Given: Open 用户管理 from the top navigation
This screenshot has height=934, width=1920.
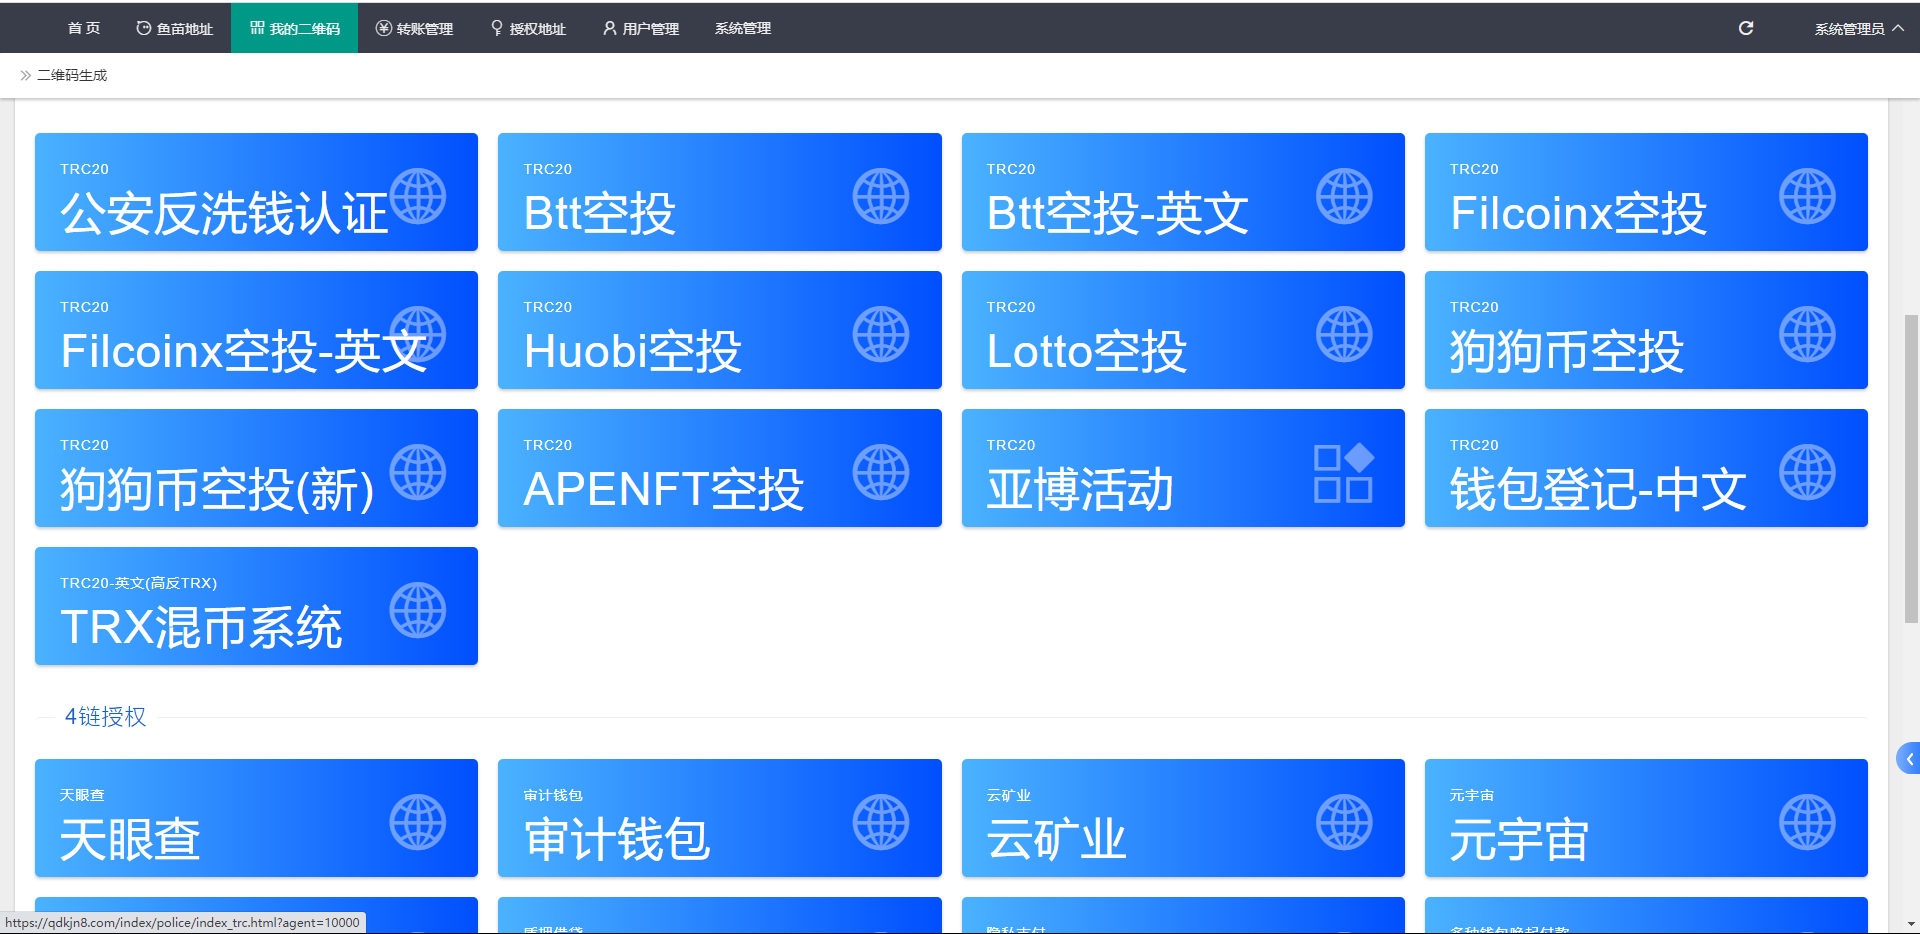Looking at the screenshot, I should [x=641, y=28].
